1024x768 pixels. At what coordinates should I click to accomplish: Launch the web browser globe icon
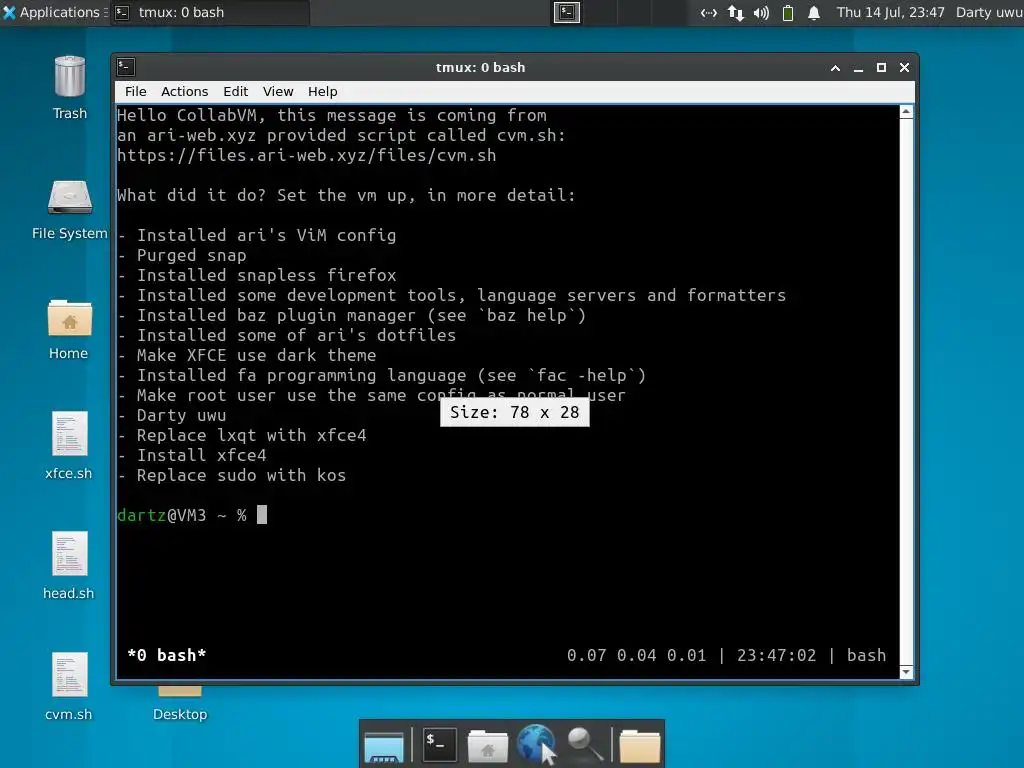coord(536,744)
